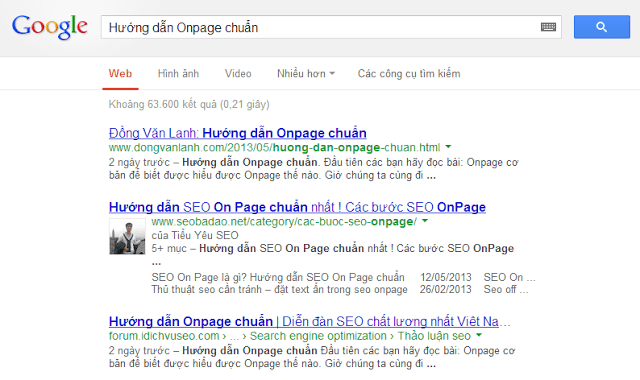This screenshot has width=640, height=380.
Task: Open Thủ thuật seo cần tránh sitelink
Action: 280,289
